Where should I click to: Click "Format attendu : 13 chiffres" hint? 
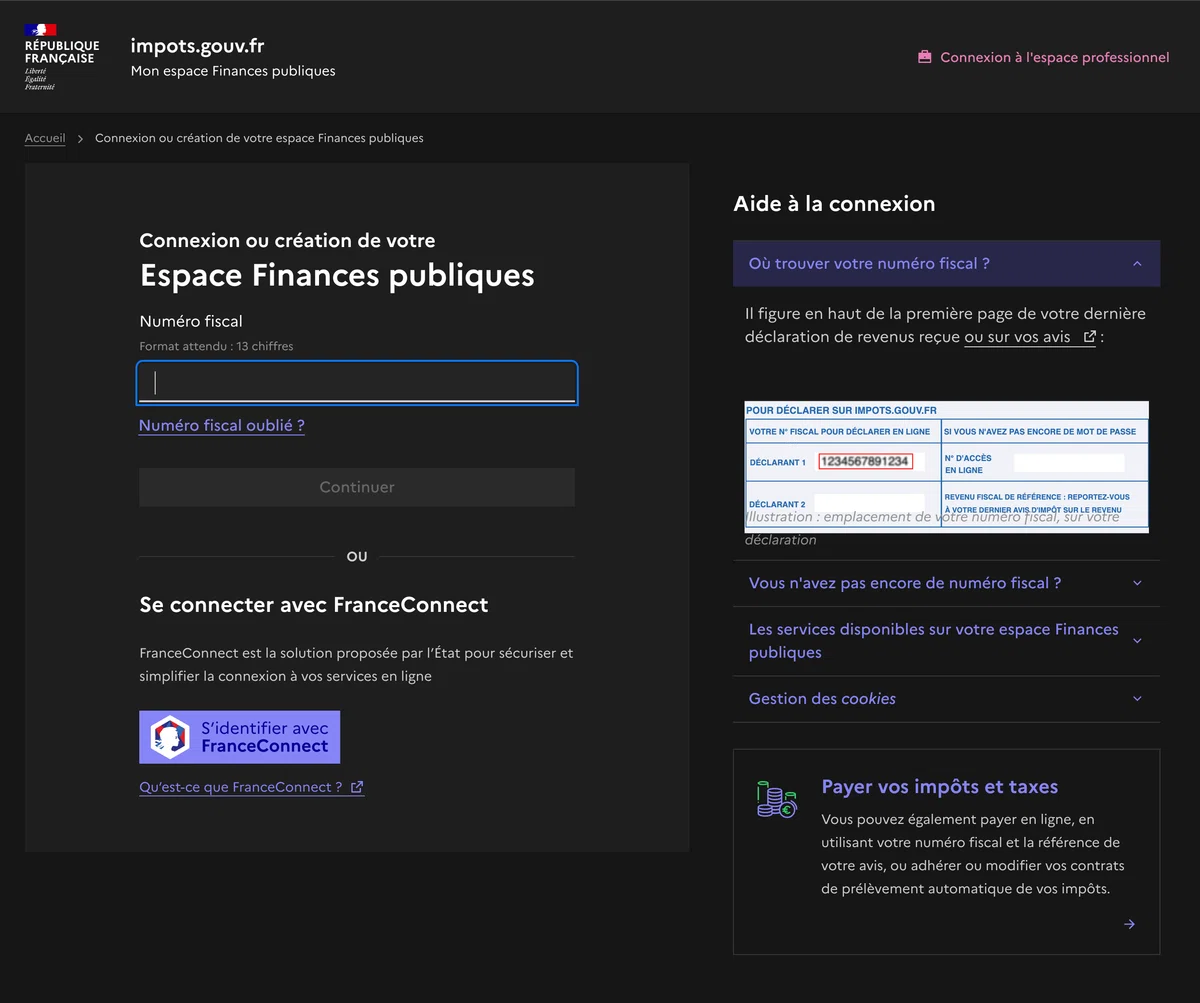216,346
